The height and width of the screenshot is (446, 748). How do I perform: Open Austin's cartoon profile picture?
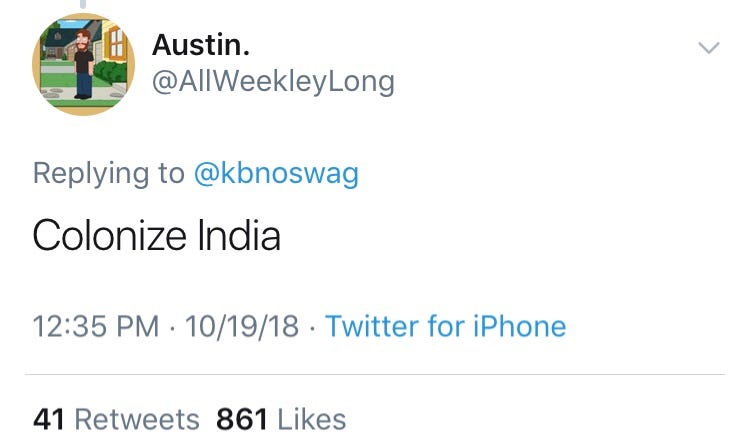(83, 64)
